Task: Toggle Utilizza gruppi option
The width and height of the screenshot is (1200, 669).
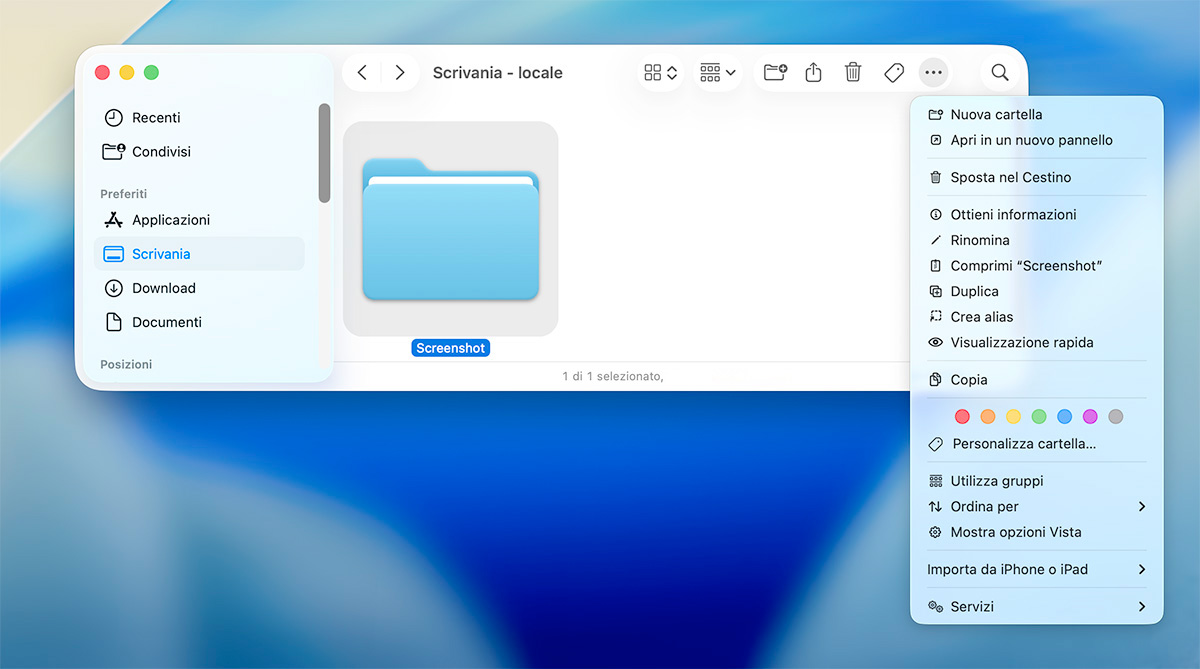Action: point(996,481)
